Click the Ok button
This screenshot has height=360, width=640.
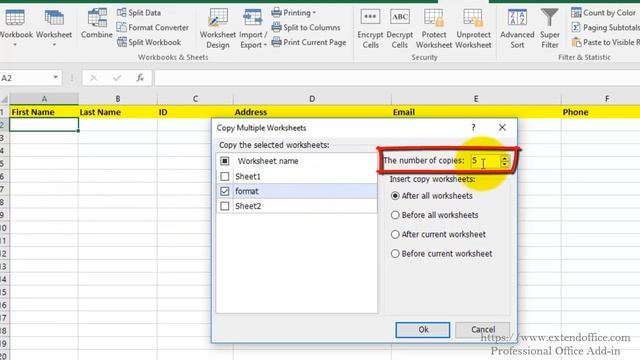pyautogui.click(x=423, y=329)
